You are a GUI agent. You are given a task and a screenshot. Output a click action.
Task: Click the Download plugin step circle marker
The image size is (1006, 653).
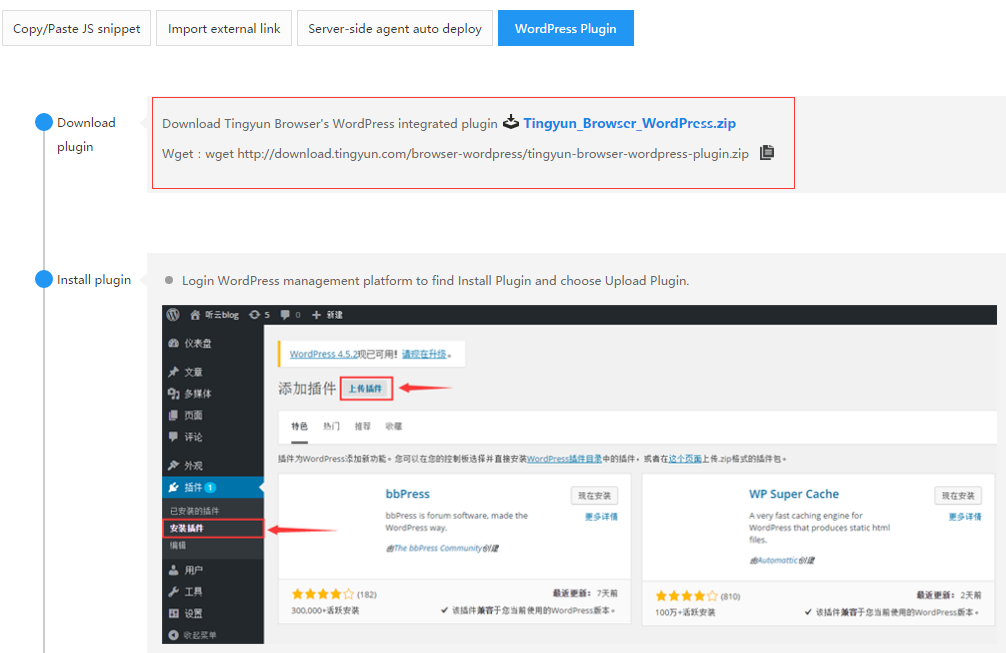tap(44, 122)
